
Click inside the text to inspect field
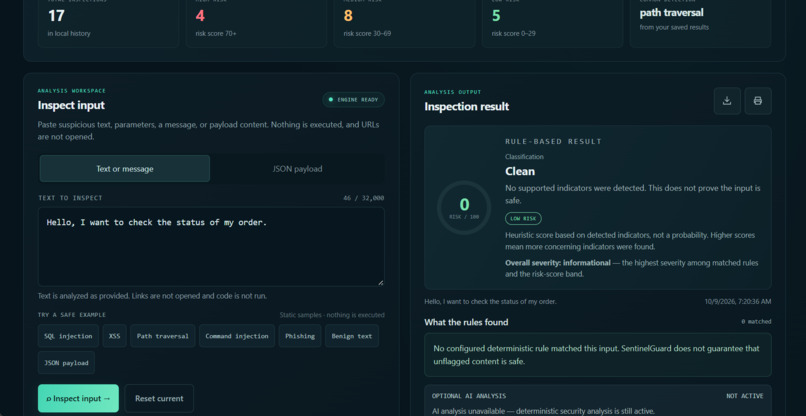(211, 247)
